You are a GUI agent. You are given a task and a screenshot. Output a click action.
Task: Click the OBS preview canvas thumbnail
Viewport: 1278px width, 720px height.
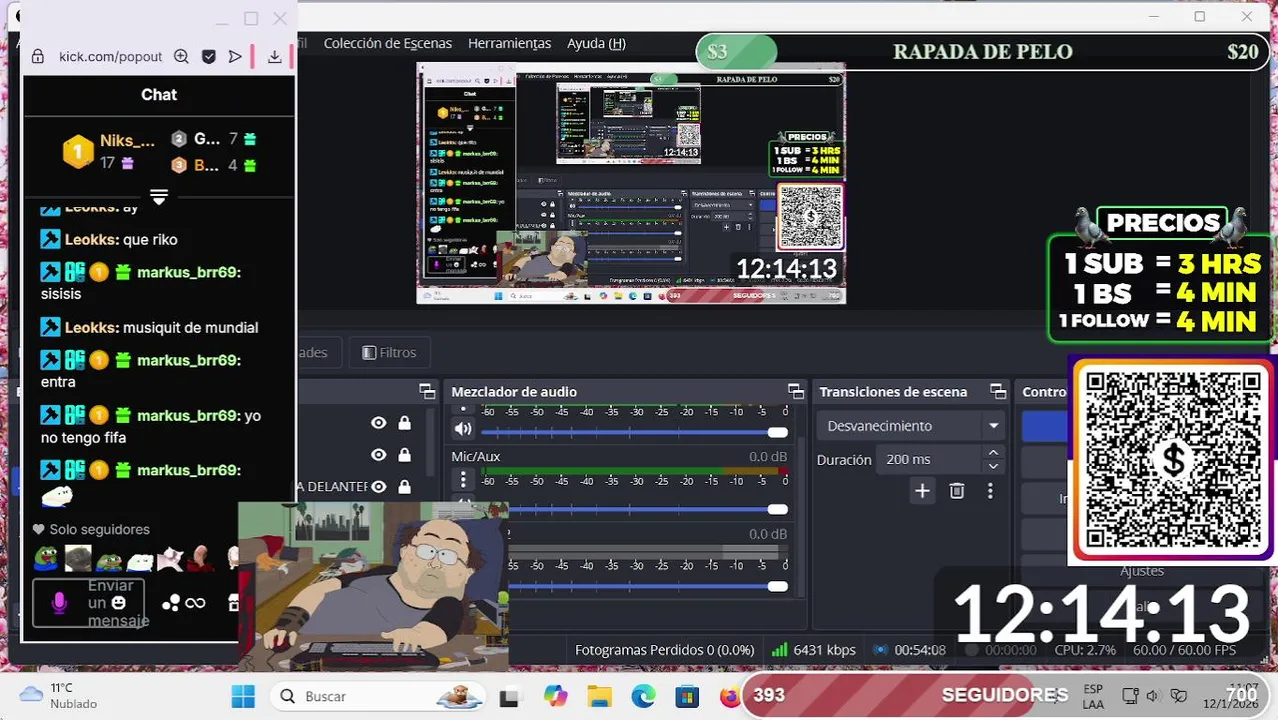631,183
